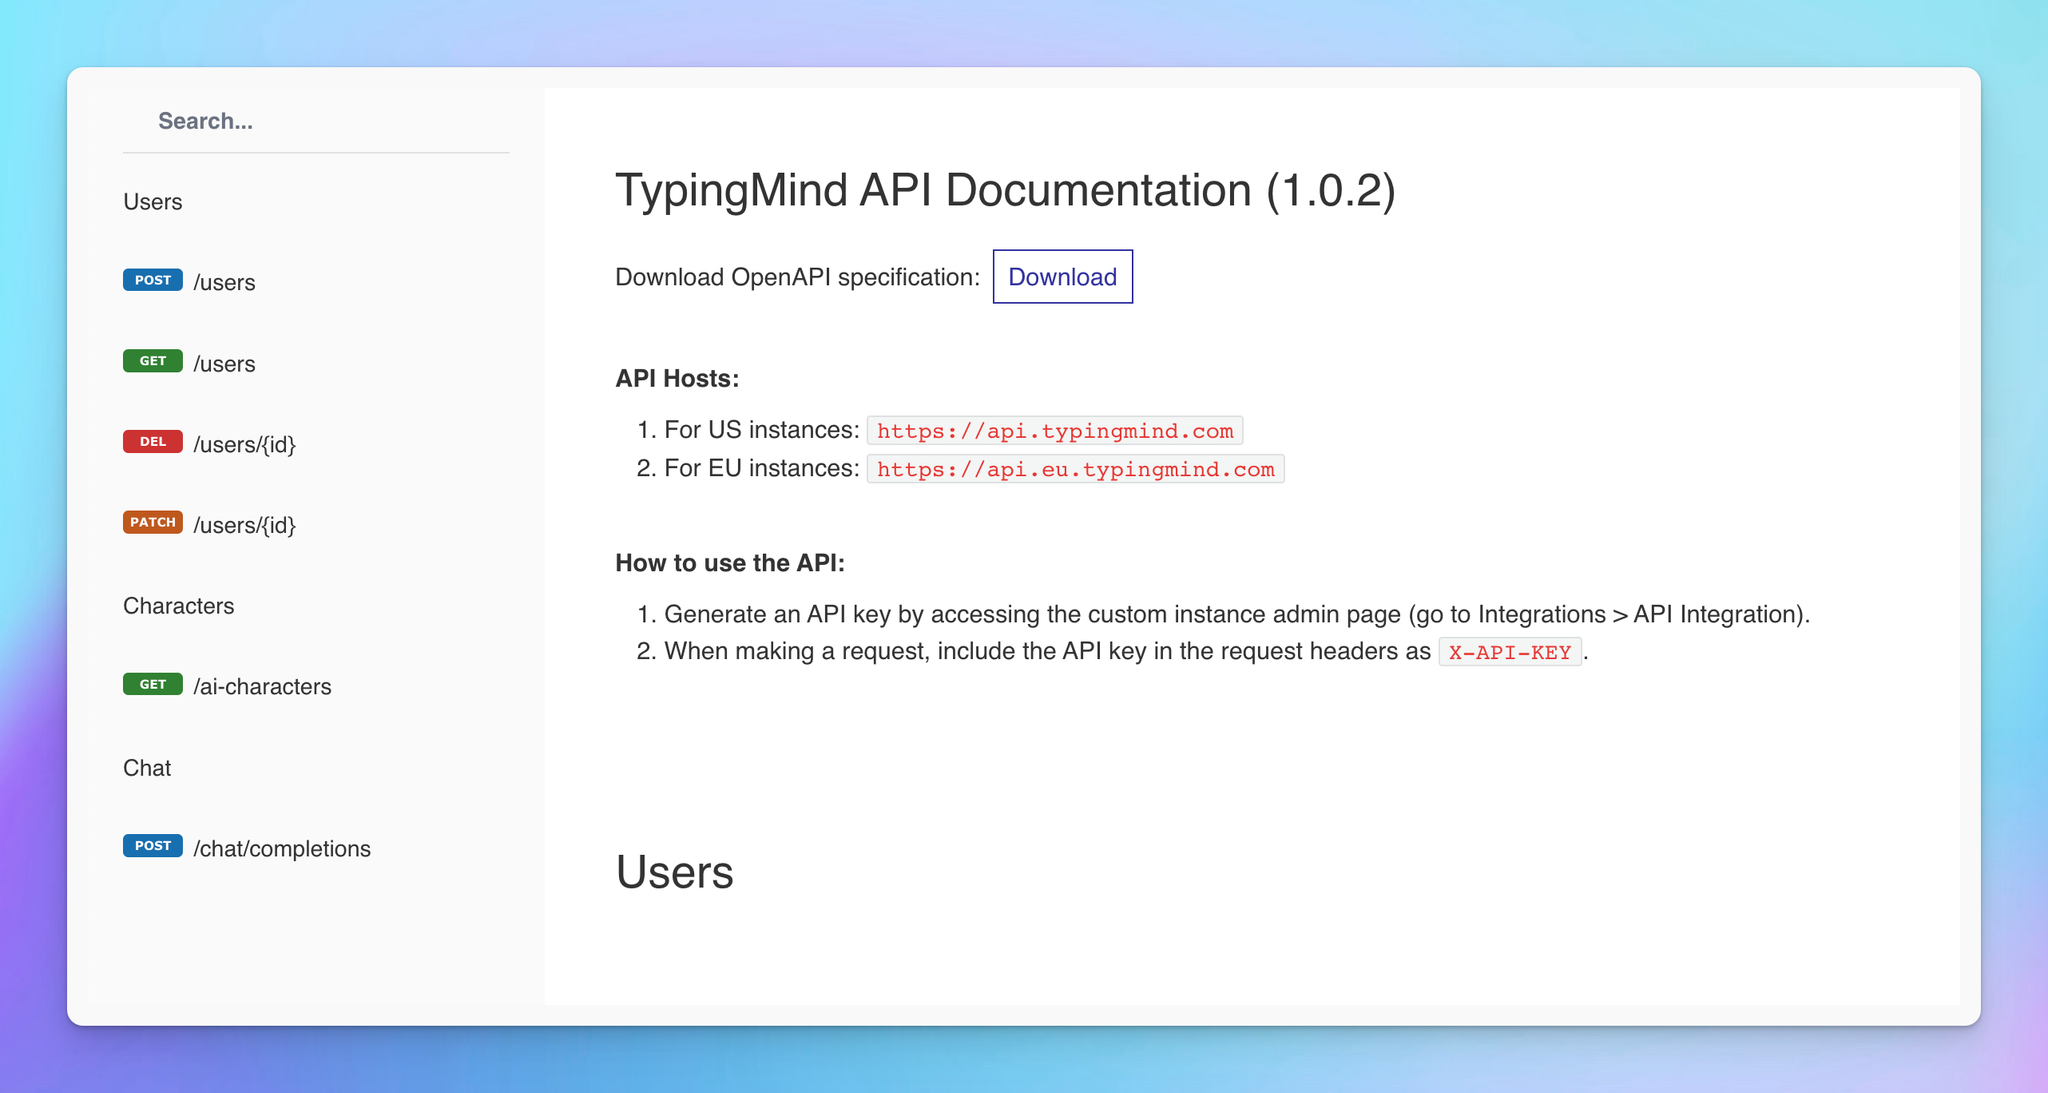
Task: Select GET /ai-characters endpoint
Action: tap(227, 686)
